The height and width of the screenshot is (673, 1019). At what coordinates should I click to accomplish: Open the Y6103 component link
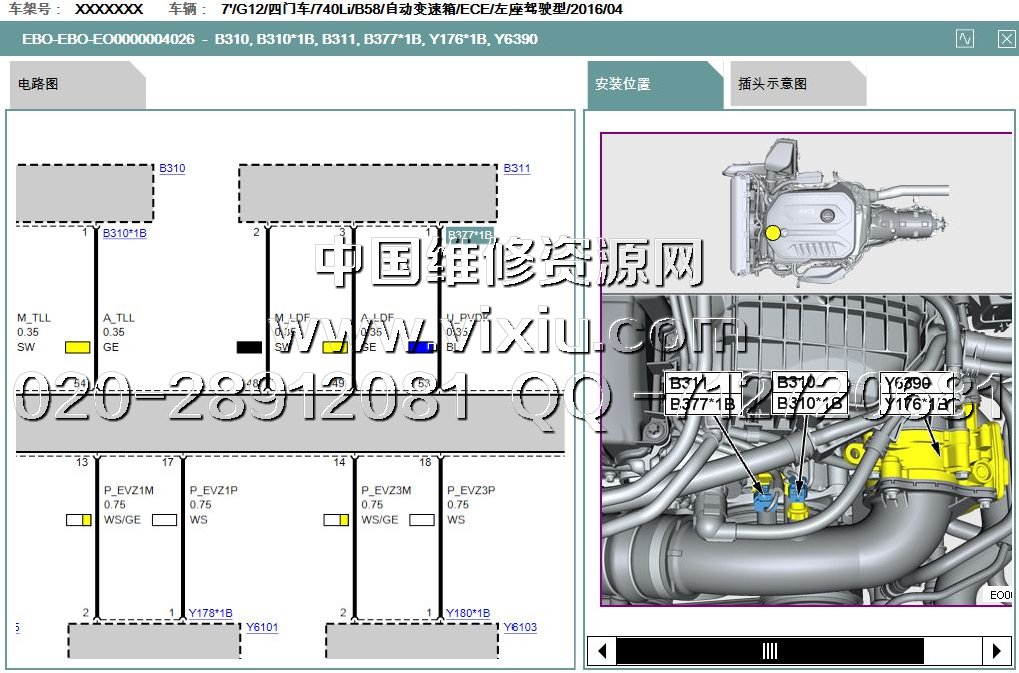(x=520, y=627)
